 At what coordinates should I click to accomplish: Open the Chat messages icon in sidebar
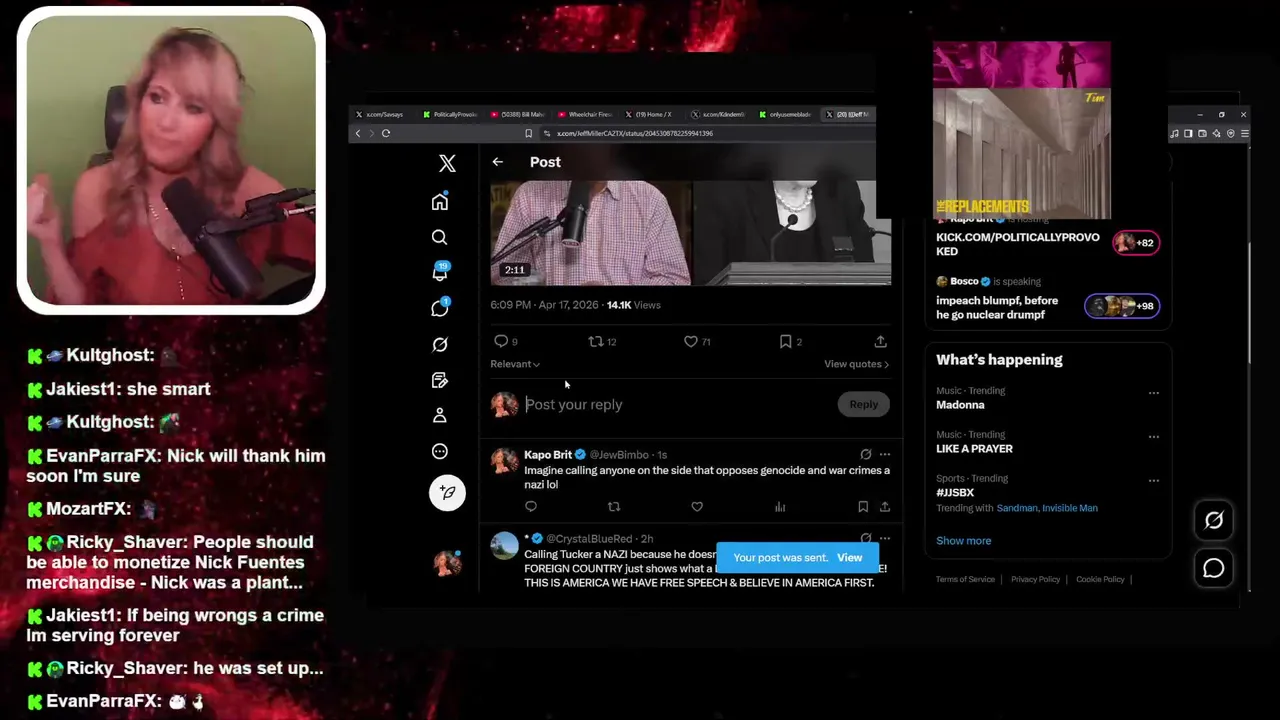[x=440, y=308]
